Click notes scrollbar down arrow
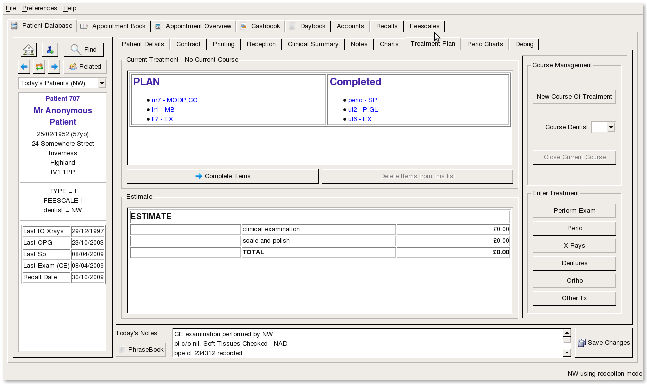Screen dimensions: 647x384 click(567, 353)
